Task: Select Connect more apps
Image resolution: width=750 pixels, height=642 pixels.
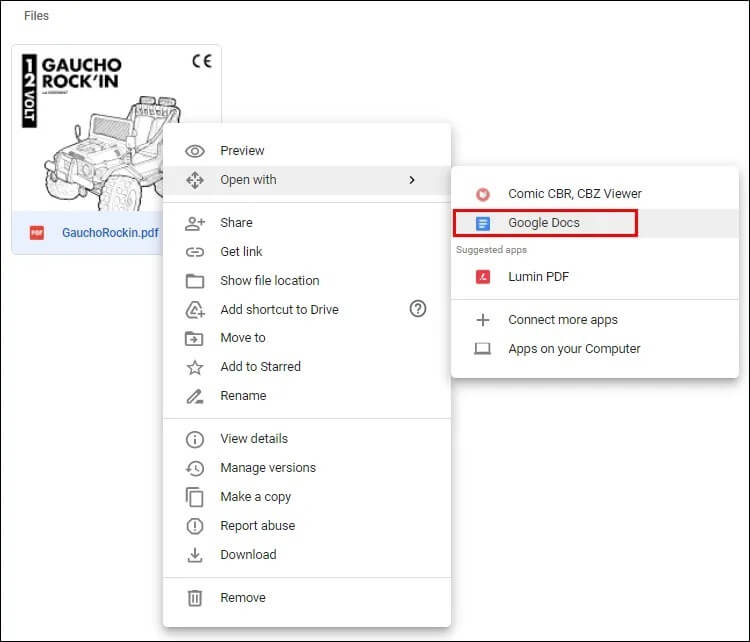Action: point(595,320)
